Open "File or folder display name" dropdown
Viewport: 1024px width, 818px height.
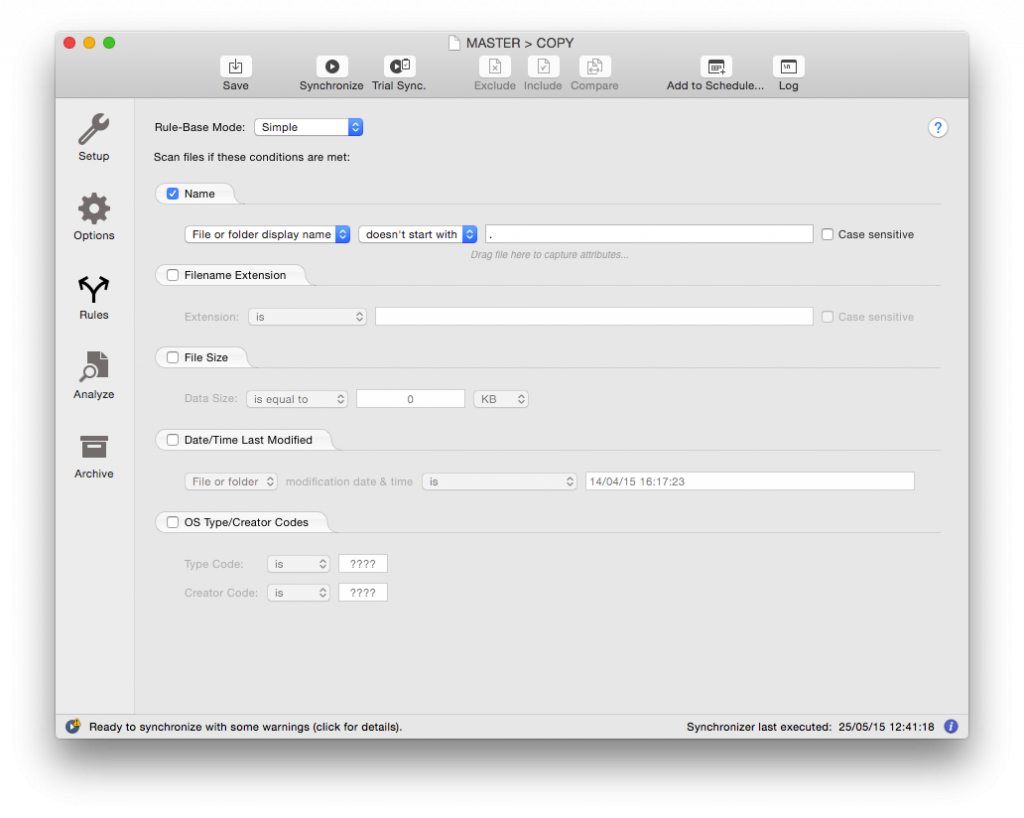(x=267, y=235)
